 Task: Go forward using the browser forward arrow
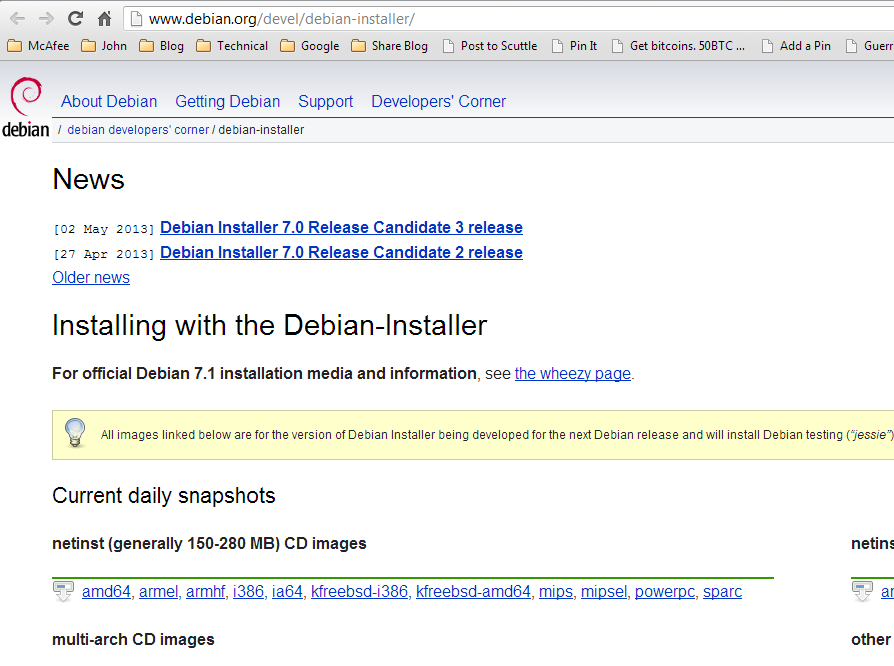pyautogui.click(x=46, y=19)
